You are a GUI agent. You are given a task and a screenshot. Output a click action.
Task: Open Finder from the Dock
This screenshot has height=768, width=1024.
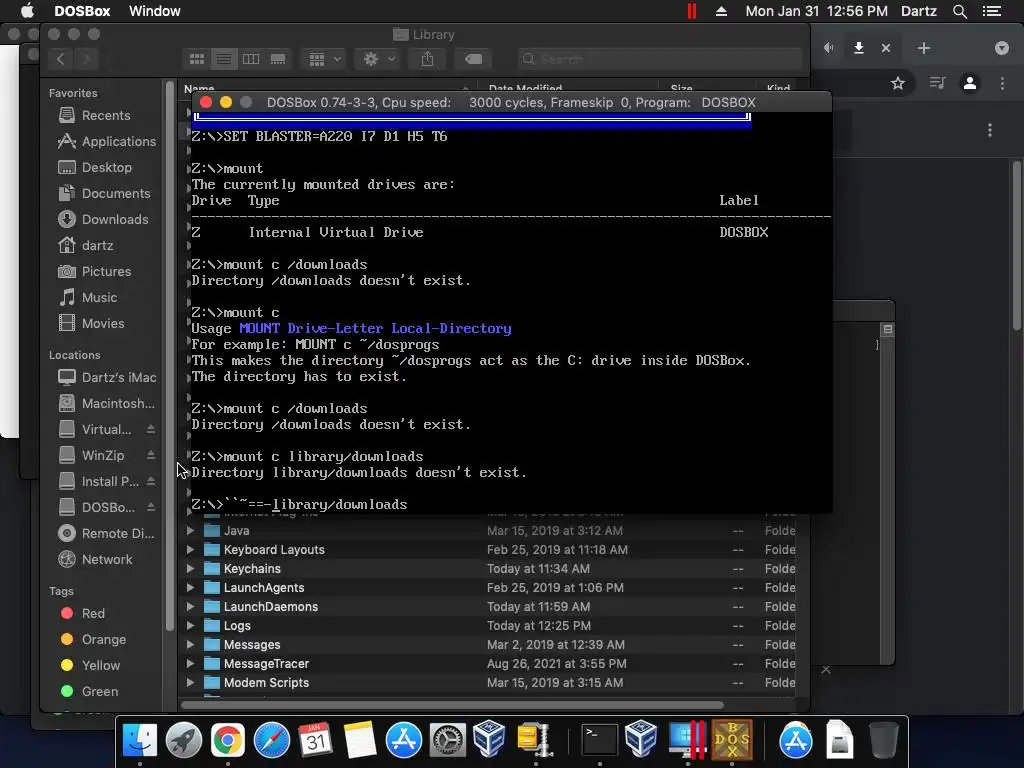point(140,740)
